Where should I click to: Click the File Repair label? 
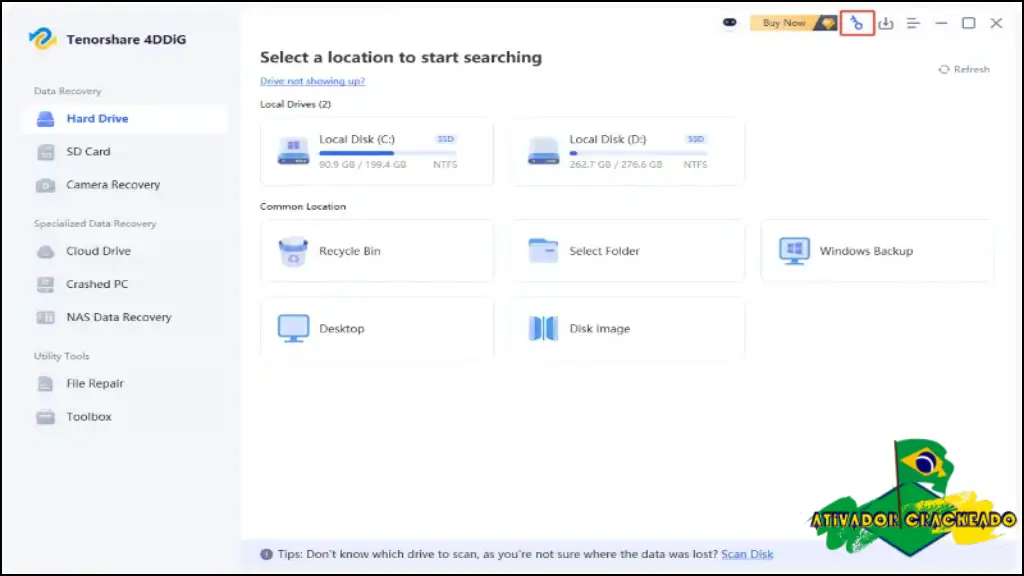(95, 384)
